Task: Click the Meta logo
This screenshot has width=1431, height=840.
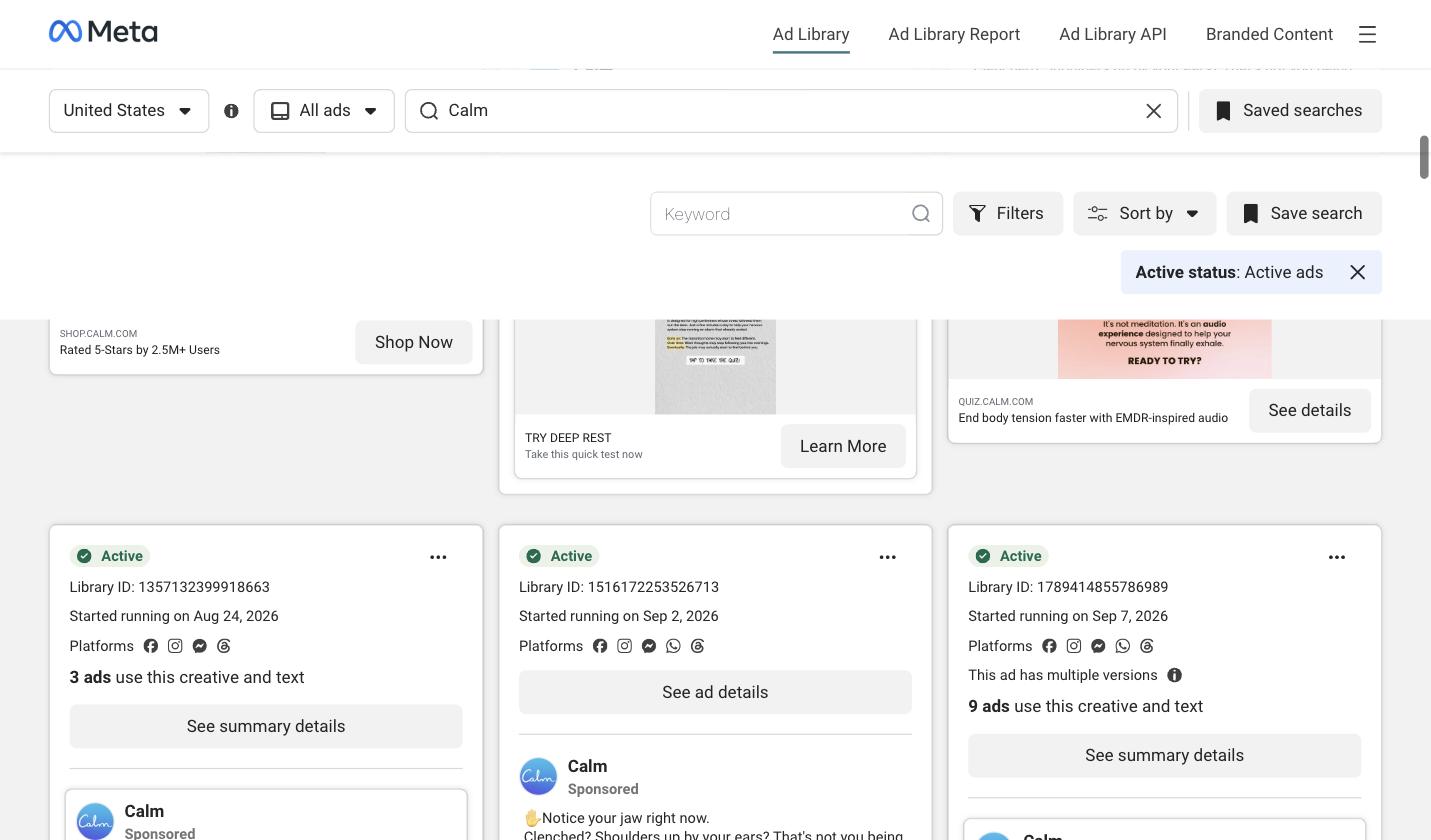Action: [x=103, y=32]
